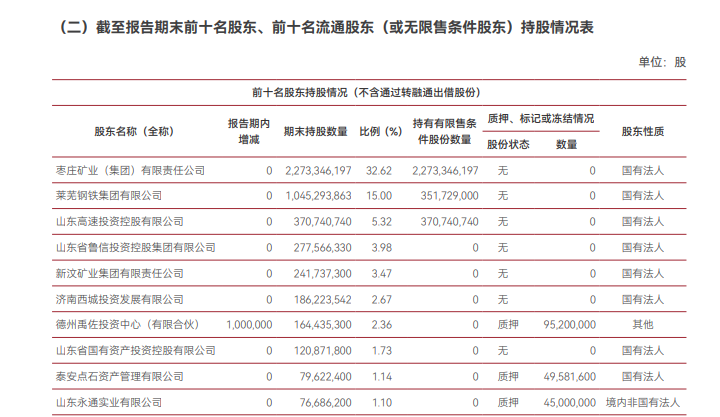Click the percentage 2.67
The image size is (720, 417).
[382, 300]
